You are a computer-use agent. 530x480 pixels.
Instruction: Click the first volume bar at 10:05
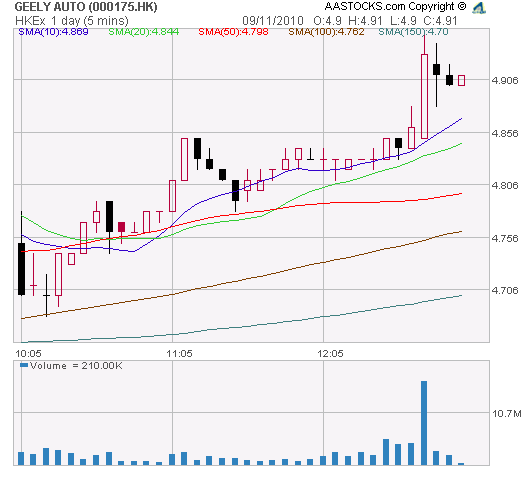click(21, 458)
